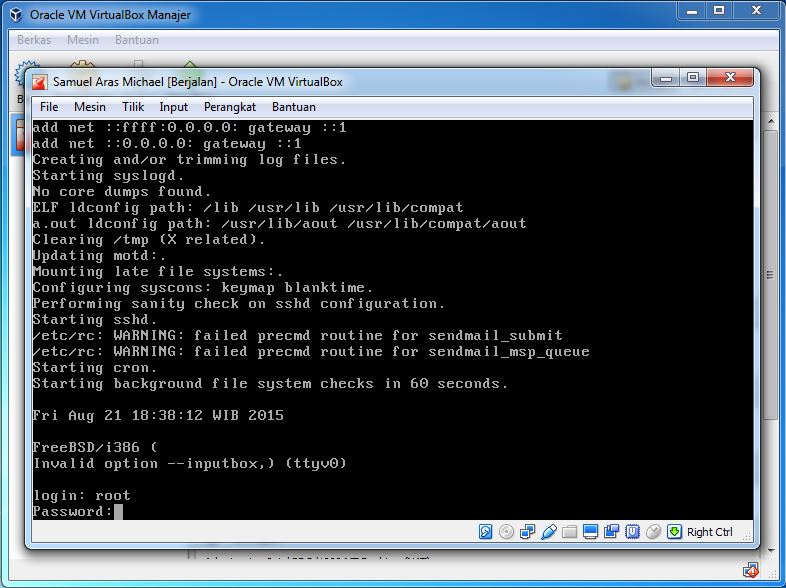Click the sendmail_msp_queue warning line

point(311,351)
